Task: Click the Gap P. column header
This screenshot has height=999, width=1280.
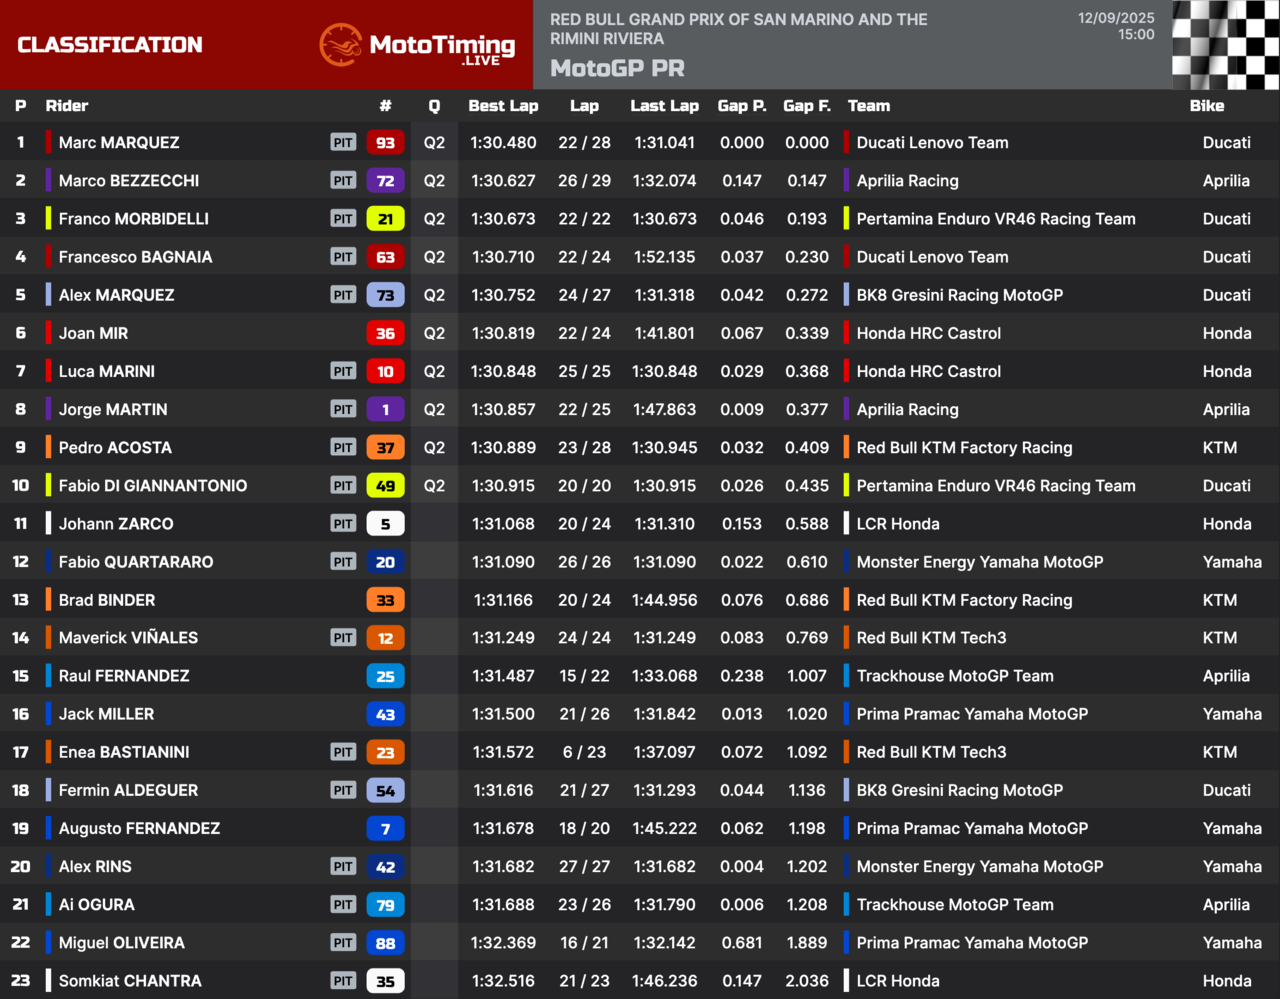Action: [742, 106]
